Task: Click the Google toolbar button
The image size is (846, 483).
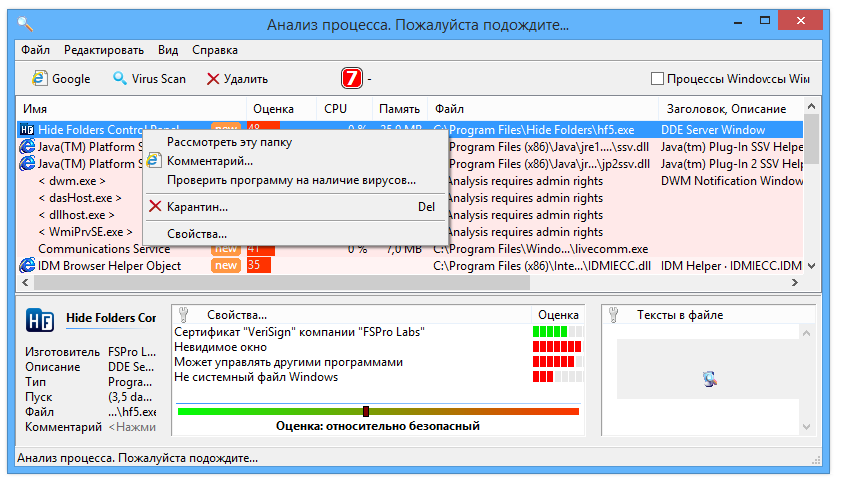Action: tap(61, 79)
